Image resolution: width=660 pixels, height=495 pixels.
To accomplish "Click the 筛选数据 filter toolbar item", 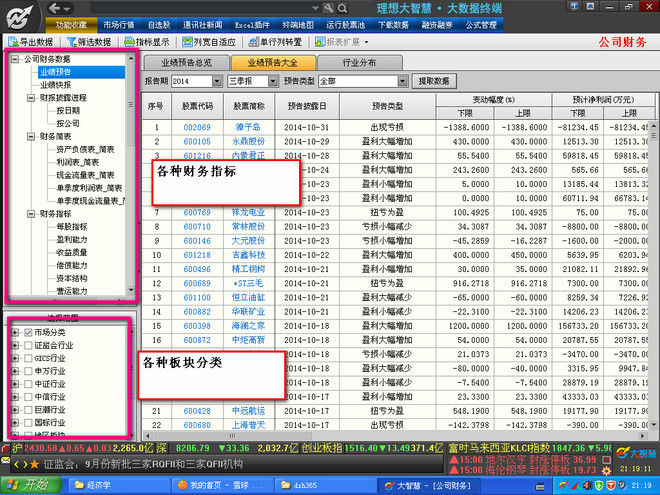I will (x=89, y=42).
